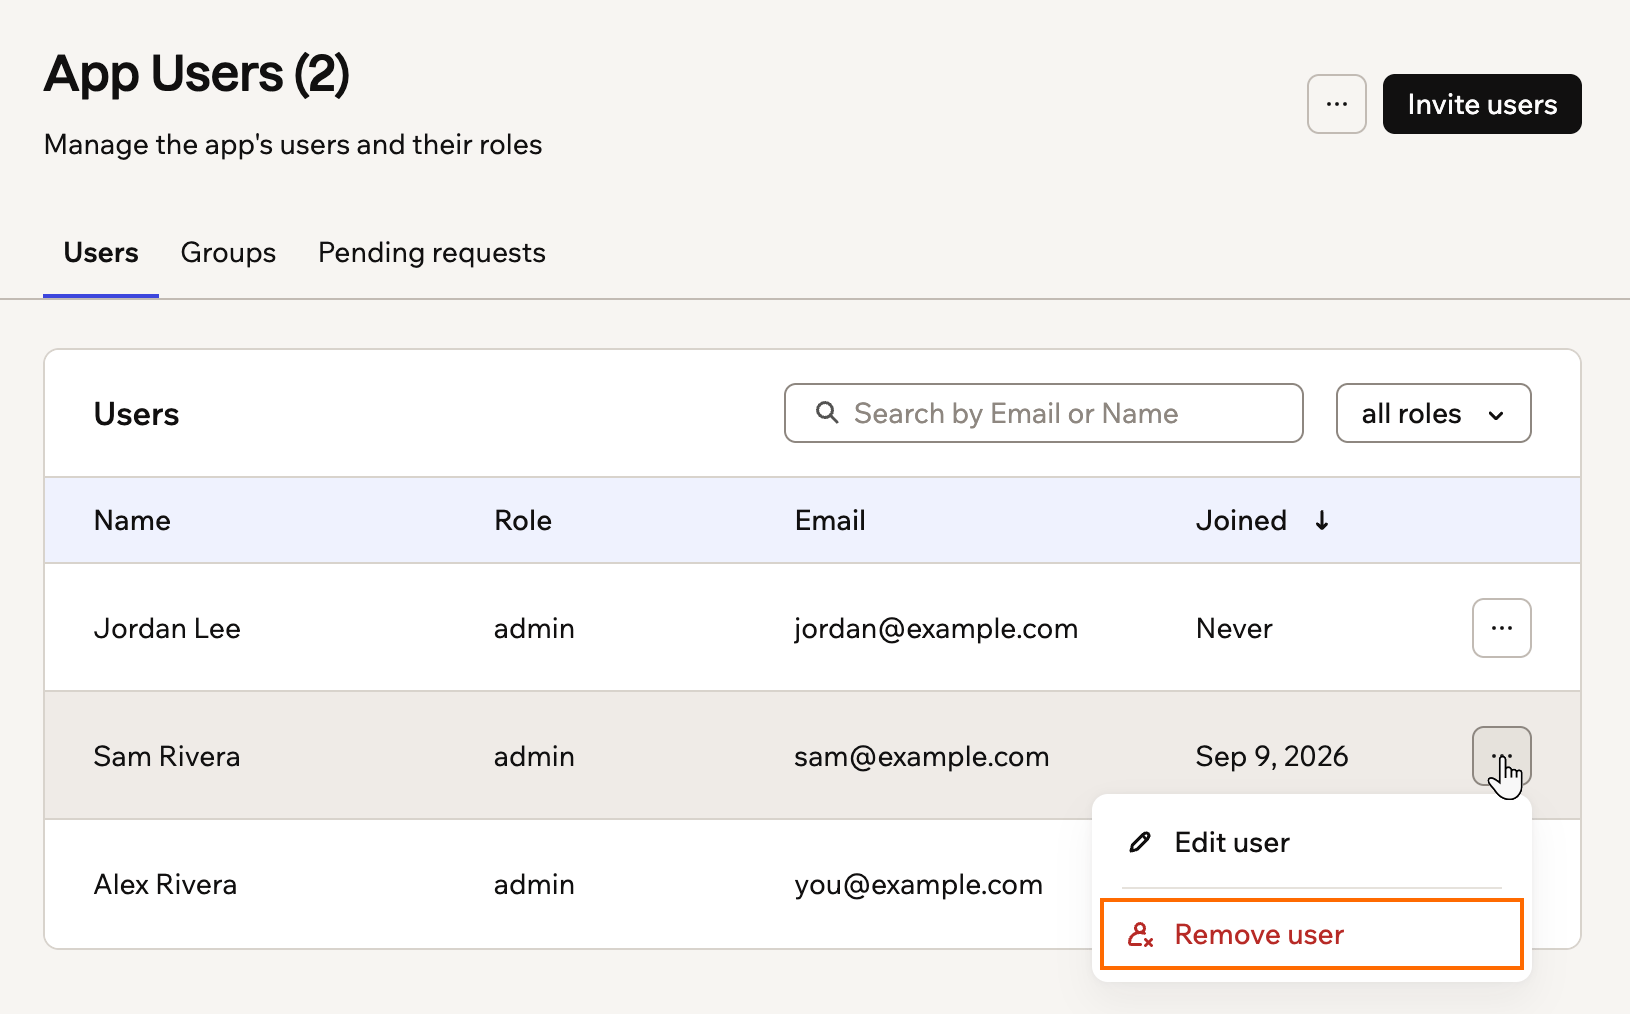Click the email you@example.com

click(918, 884)
